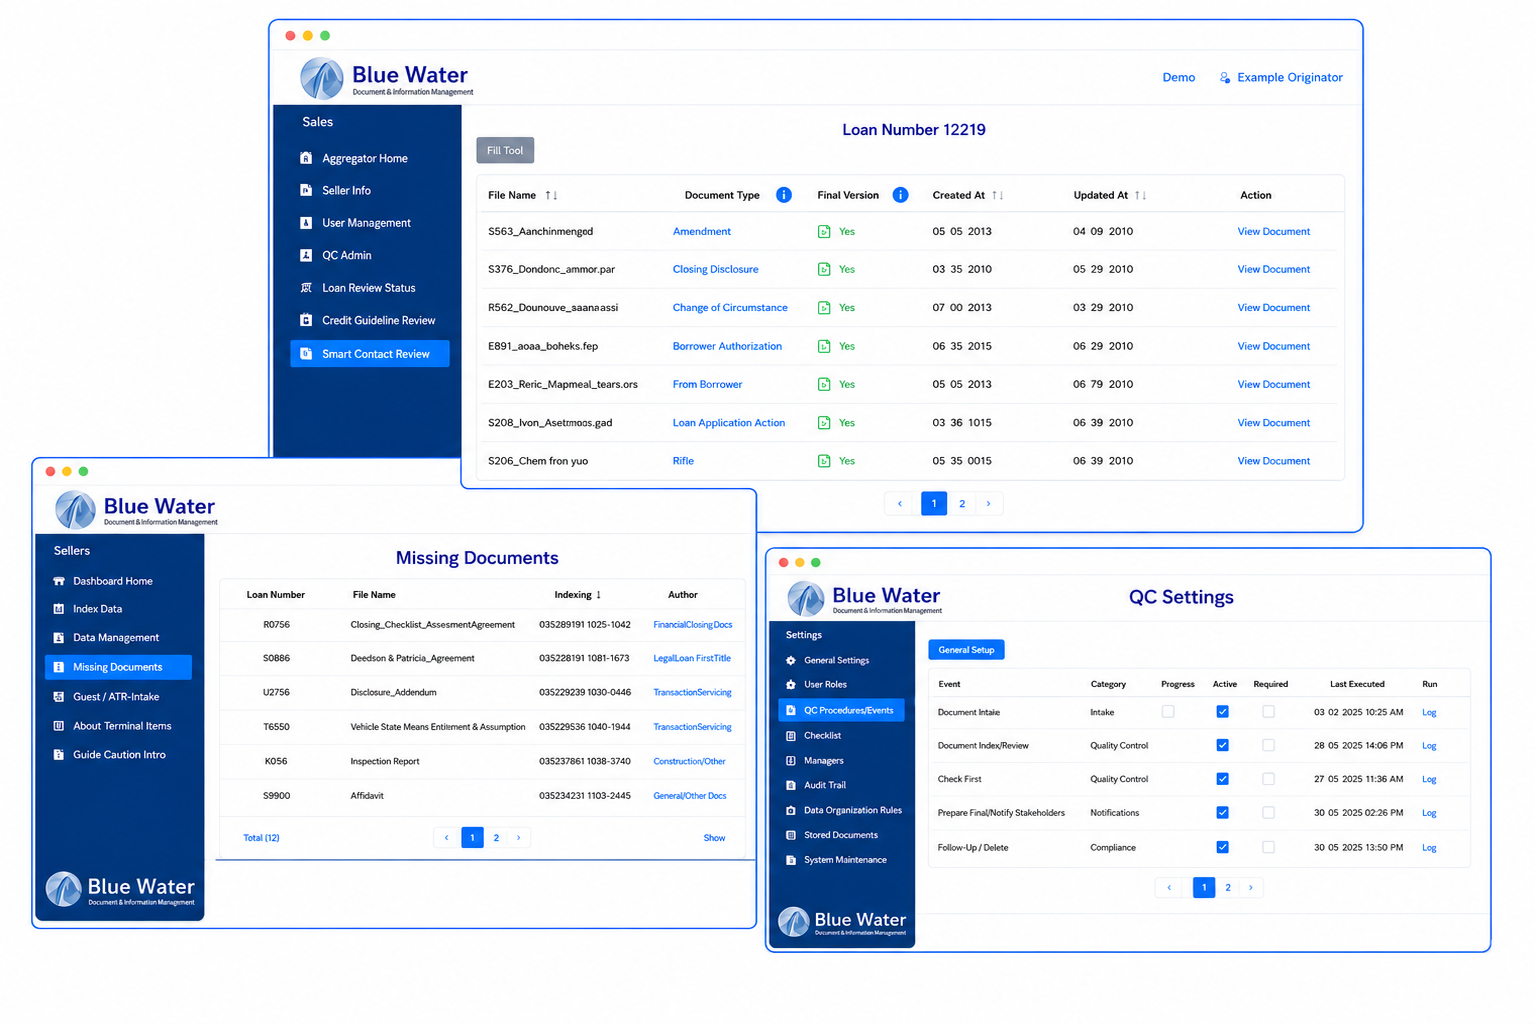Screen dimensions: 1535x1024
Task: Open QC Procedures/Events menu item
Action: pyautogui.click(x=841, y=710)
